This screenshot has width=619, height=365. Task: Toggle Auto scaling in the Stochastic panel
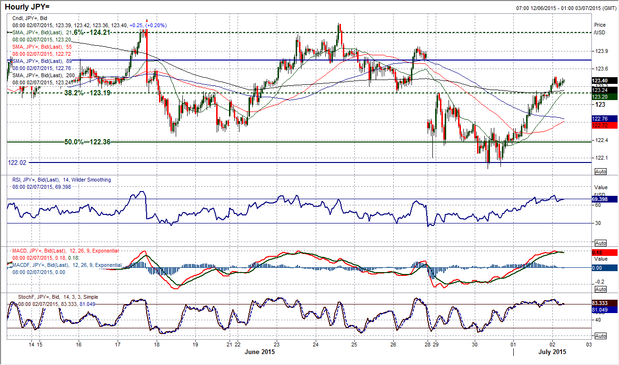tap(600, 336)
